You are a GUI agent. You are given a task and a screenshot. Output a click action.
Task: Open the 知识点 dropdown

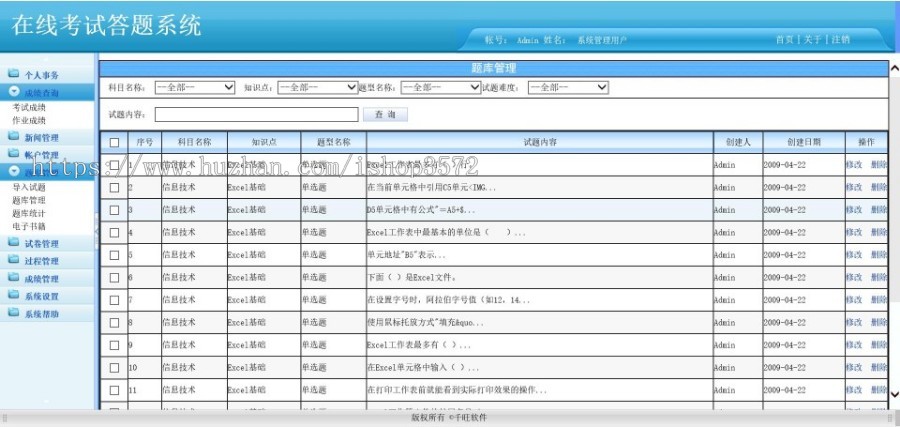[318, 87]
